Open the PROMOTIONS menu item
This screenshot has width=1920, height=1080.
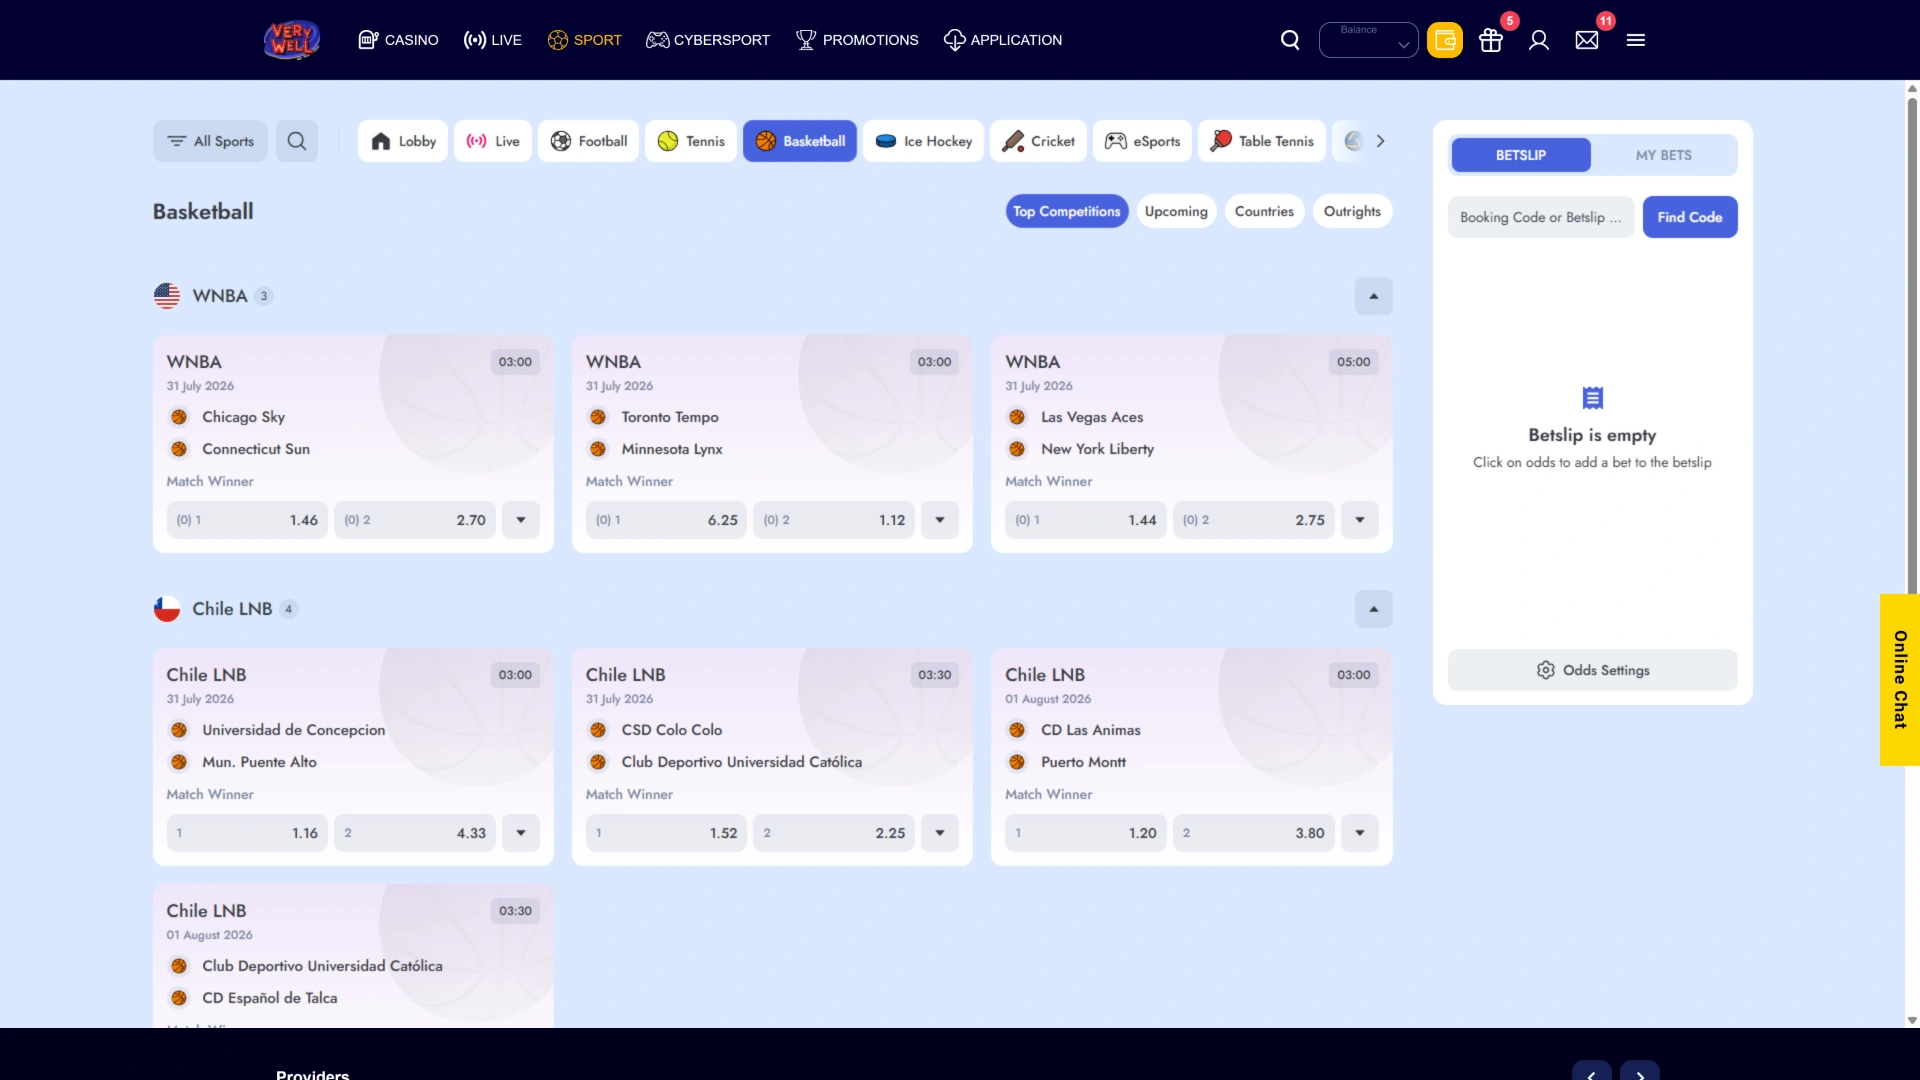point(857,40)
